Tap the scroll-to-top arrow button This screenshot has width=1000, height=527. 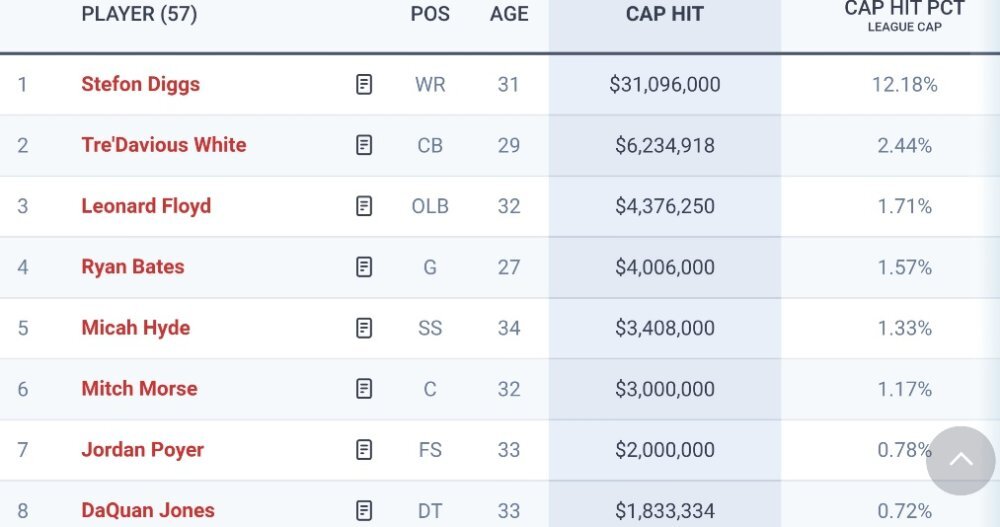point(960,461)
